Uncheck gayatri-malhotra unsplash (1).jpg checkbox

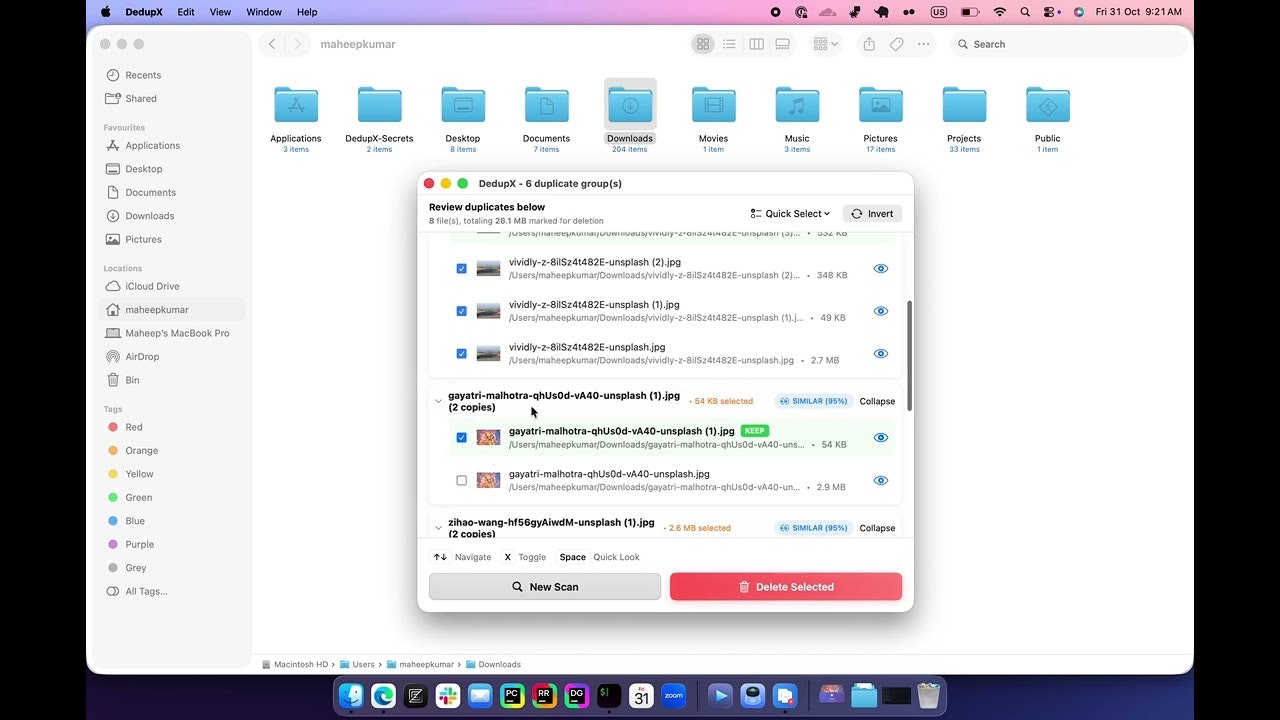[x=461, y=438]
